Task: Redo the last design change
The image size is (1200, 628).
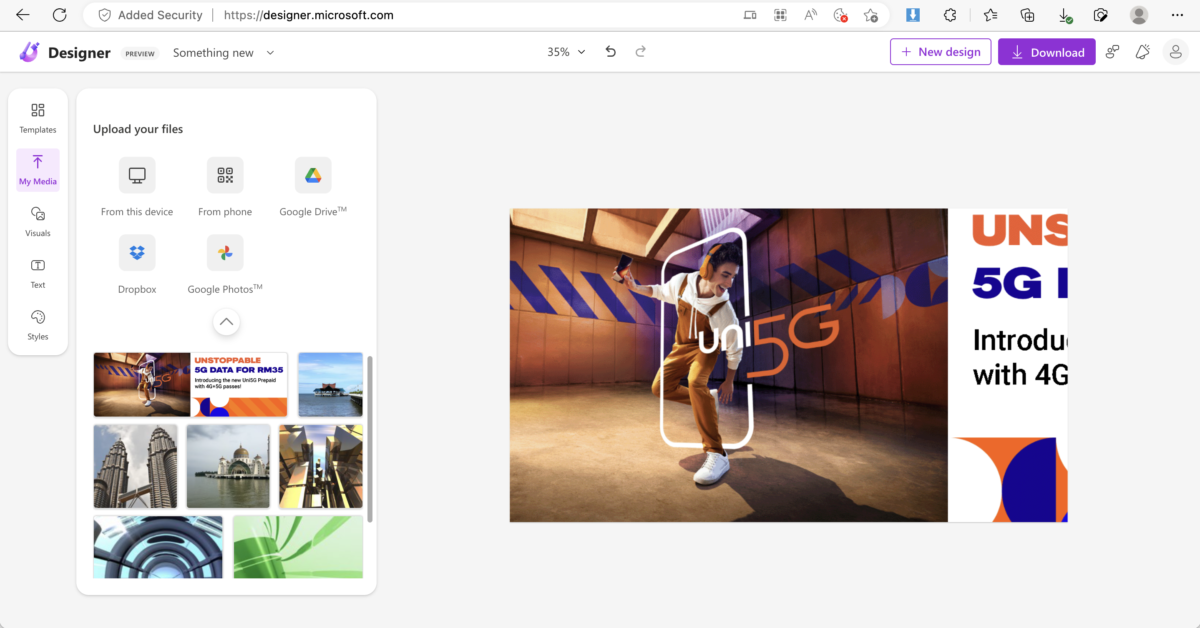Action: pyautogui.click(x=641, y=52)
